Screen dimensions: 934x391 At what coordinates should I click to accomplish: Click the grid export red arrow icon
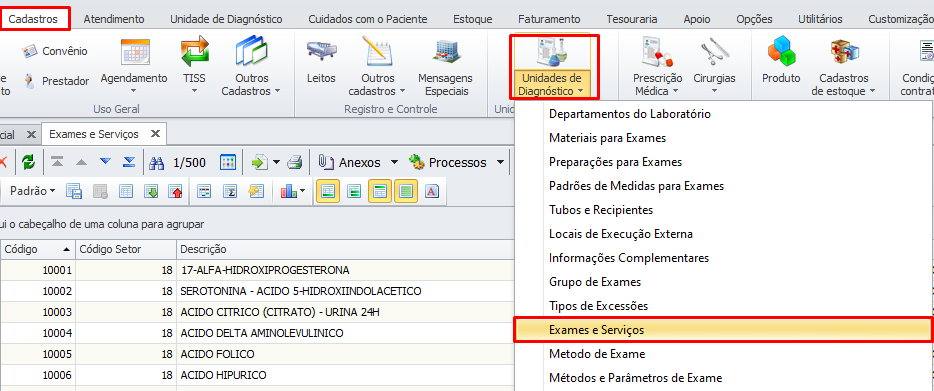(176, 191)
